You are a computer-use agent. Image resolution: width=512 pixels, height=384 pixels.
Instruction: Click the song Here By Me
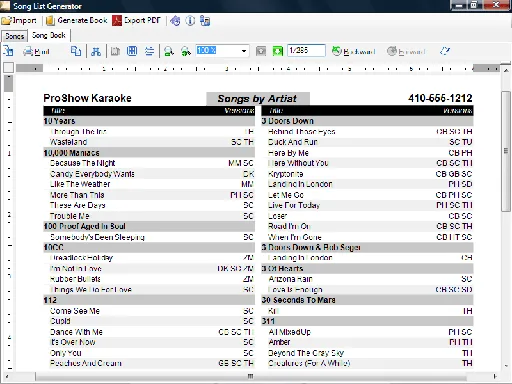[288, 153]
